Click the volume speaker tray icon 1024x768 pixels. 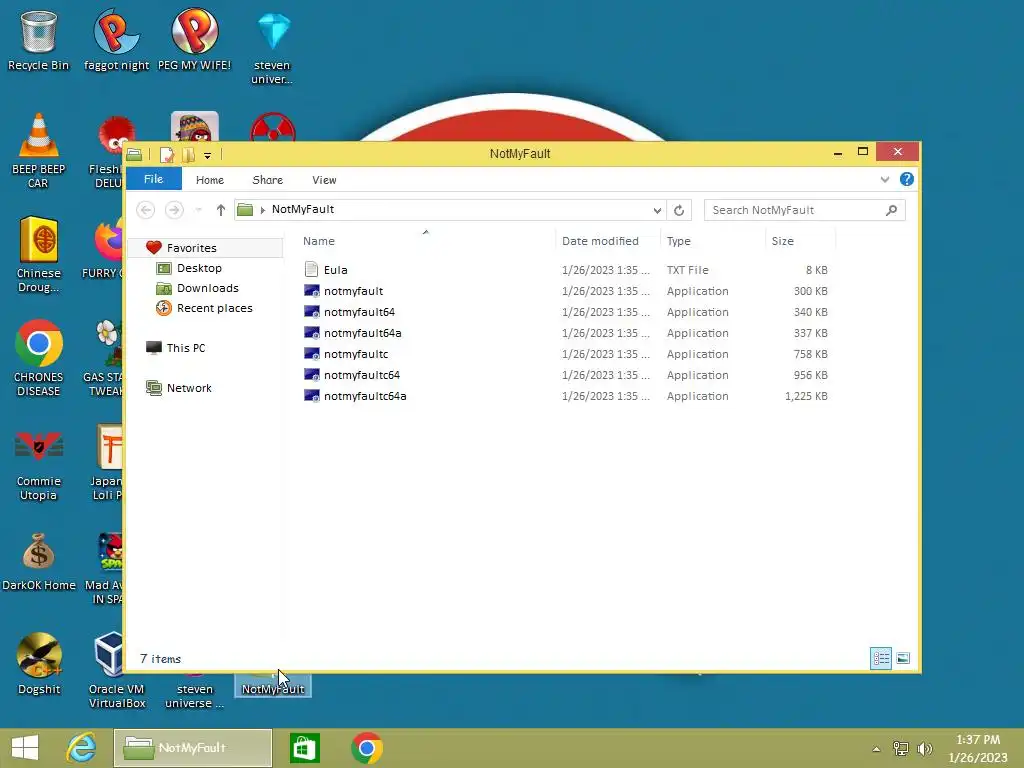925,748
